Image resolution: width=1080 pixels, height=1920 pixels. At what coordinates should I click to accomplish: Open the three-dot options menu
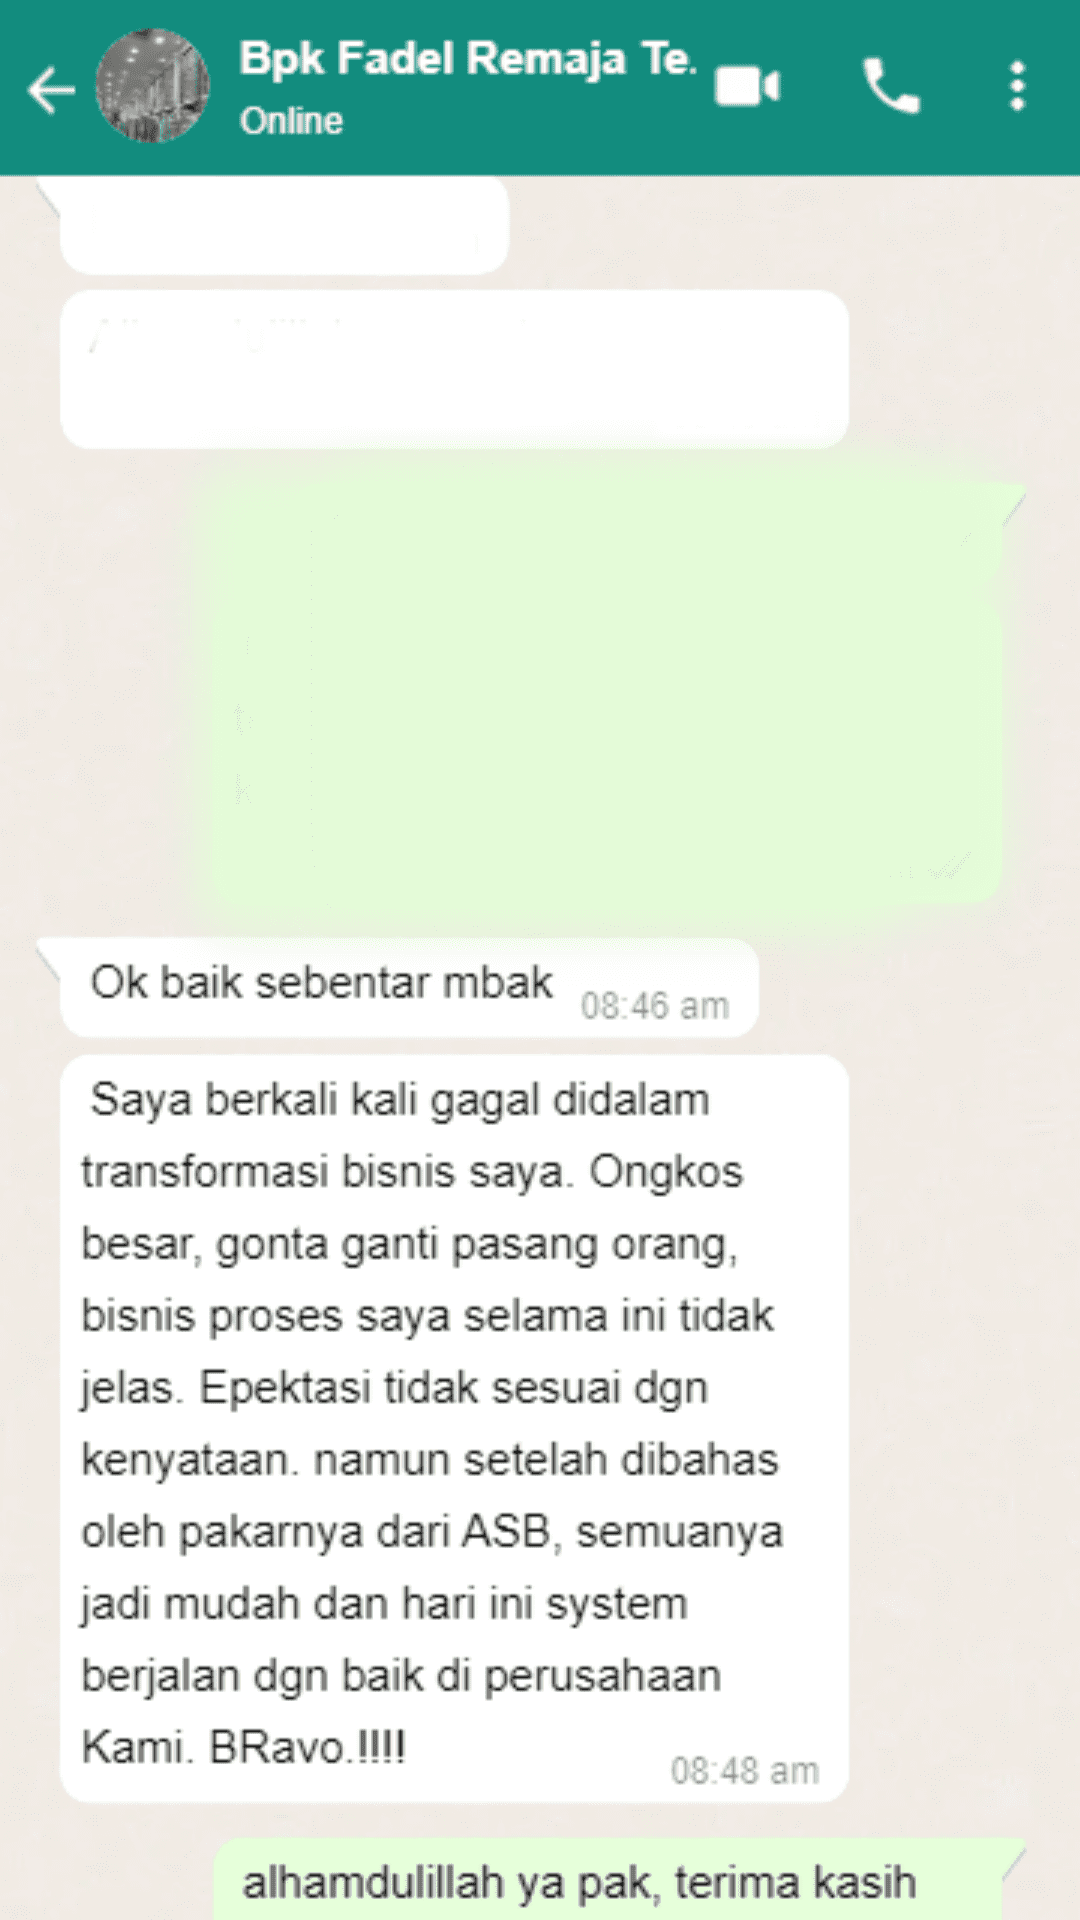click(x=1017, y=86)
